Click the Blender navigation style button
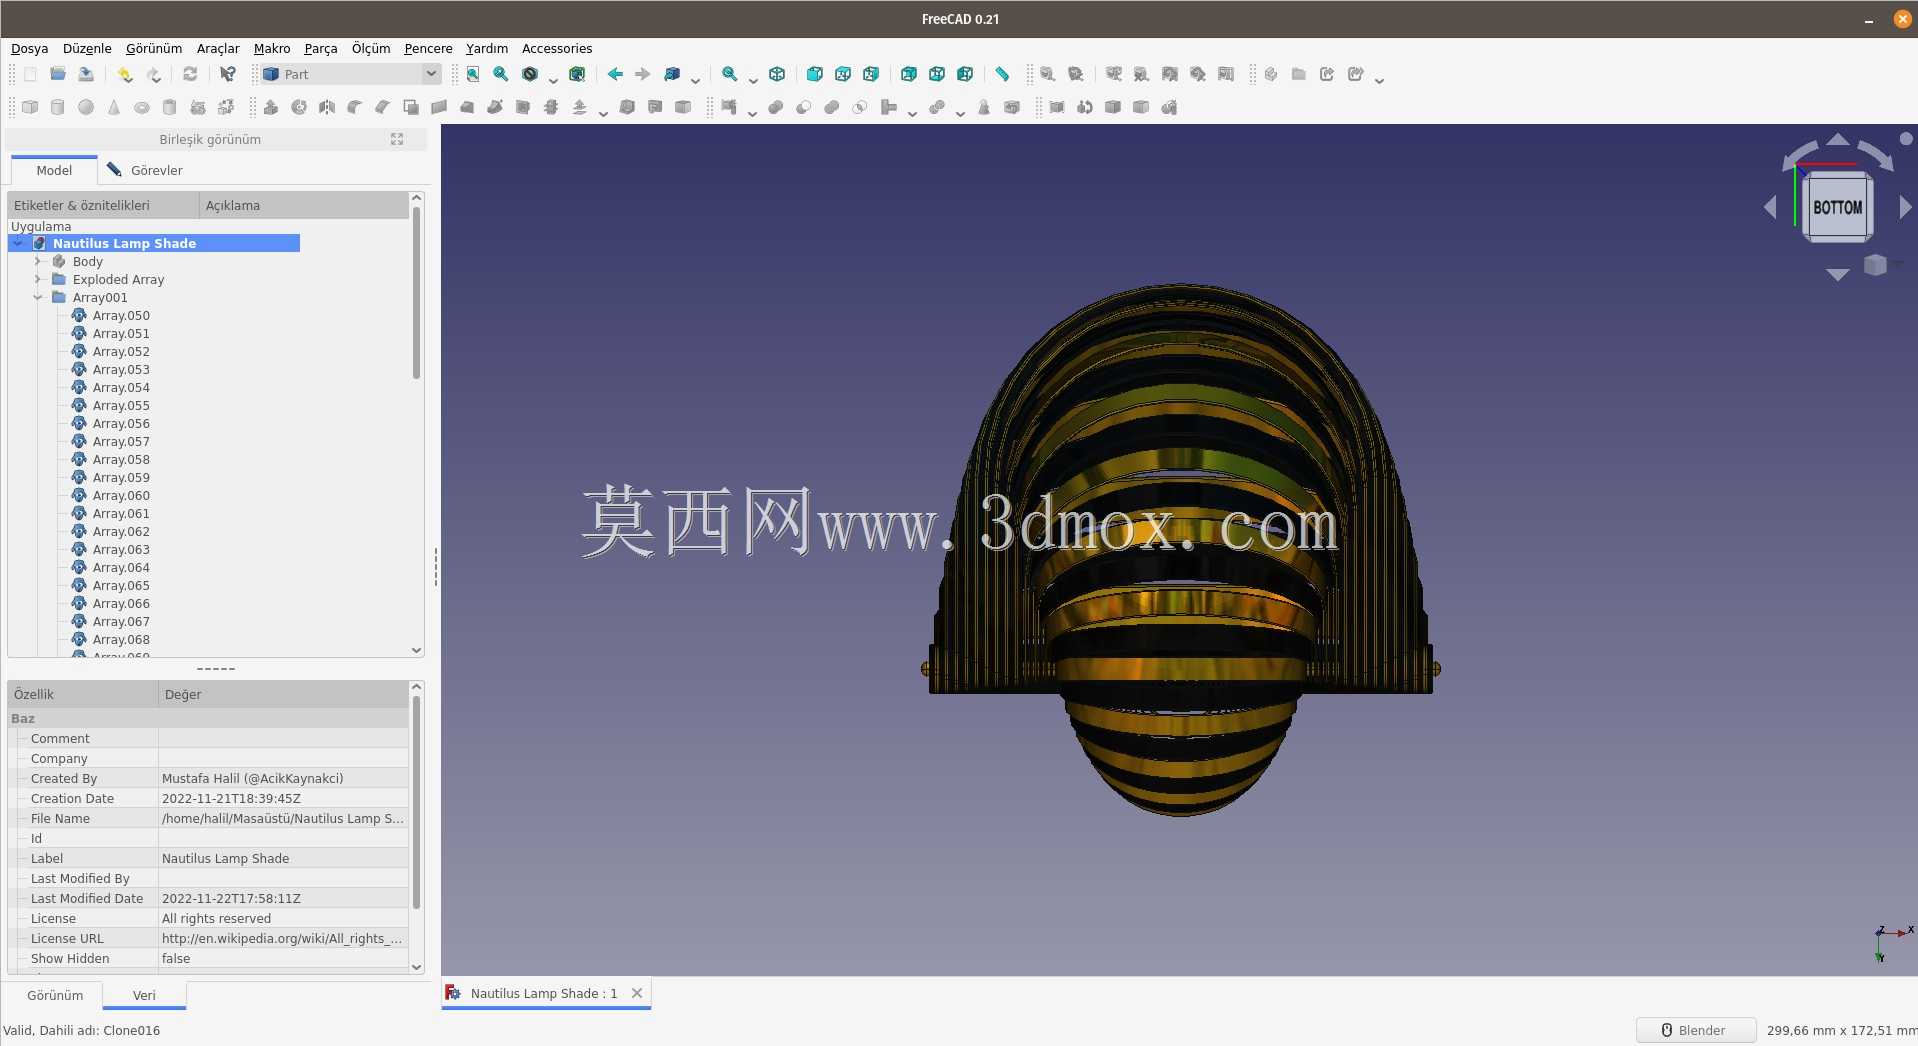Screen dimensions: 1918x1046 click(1695, 1030)
